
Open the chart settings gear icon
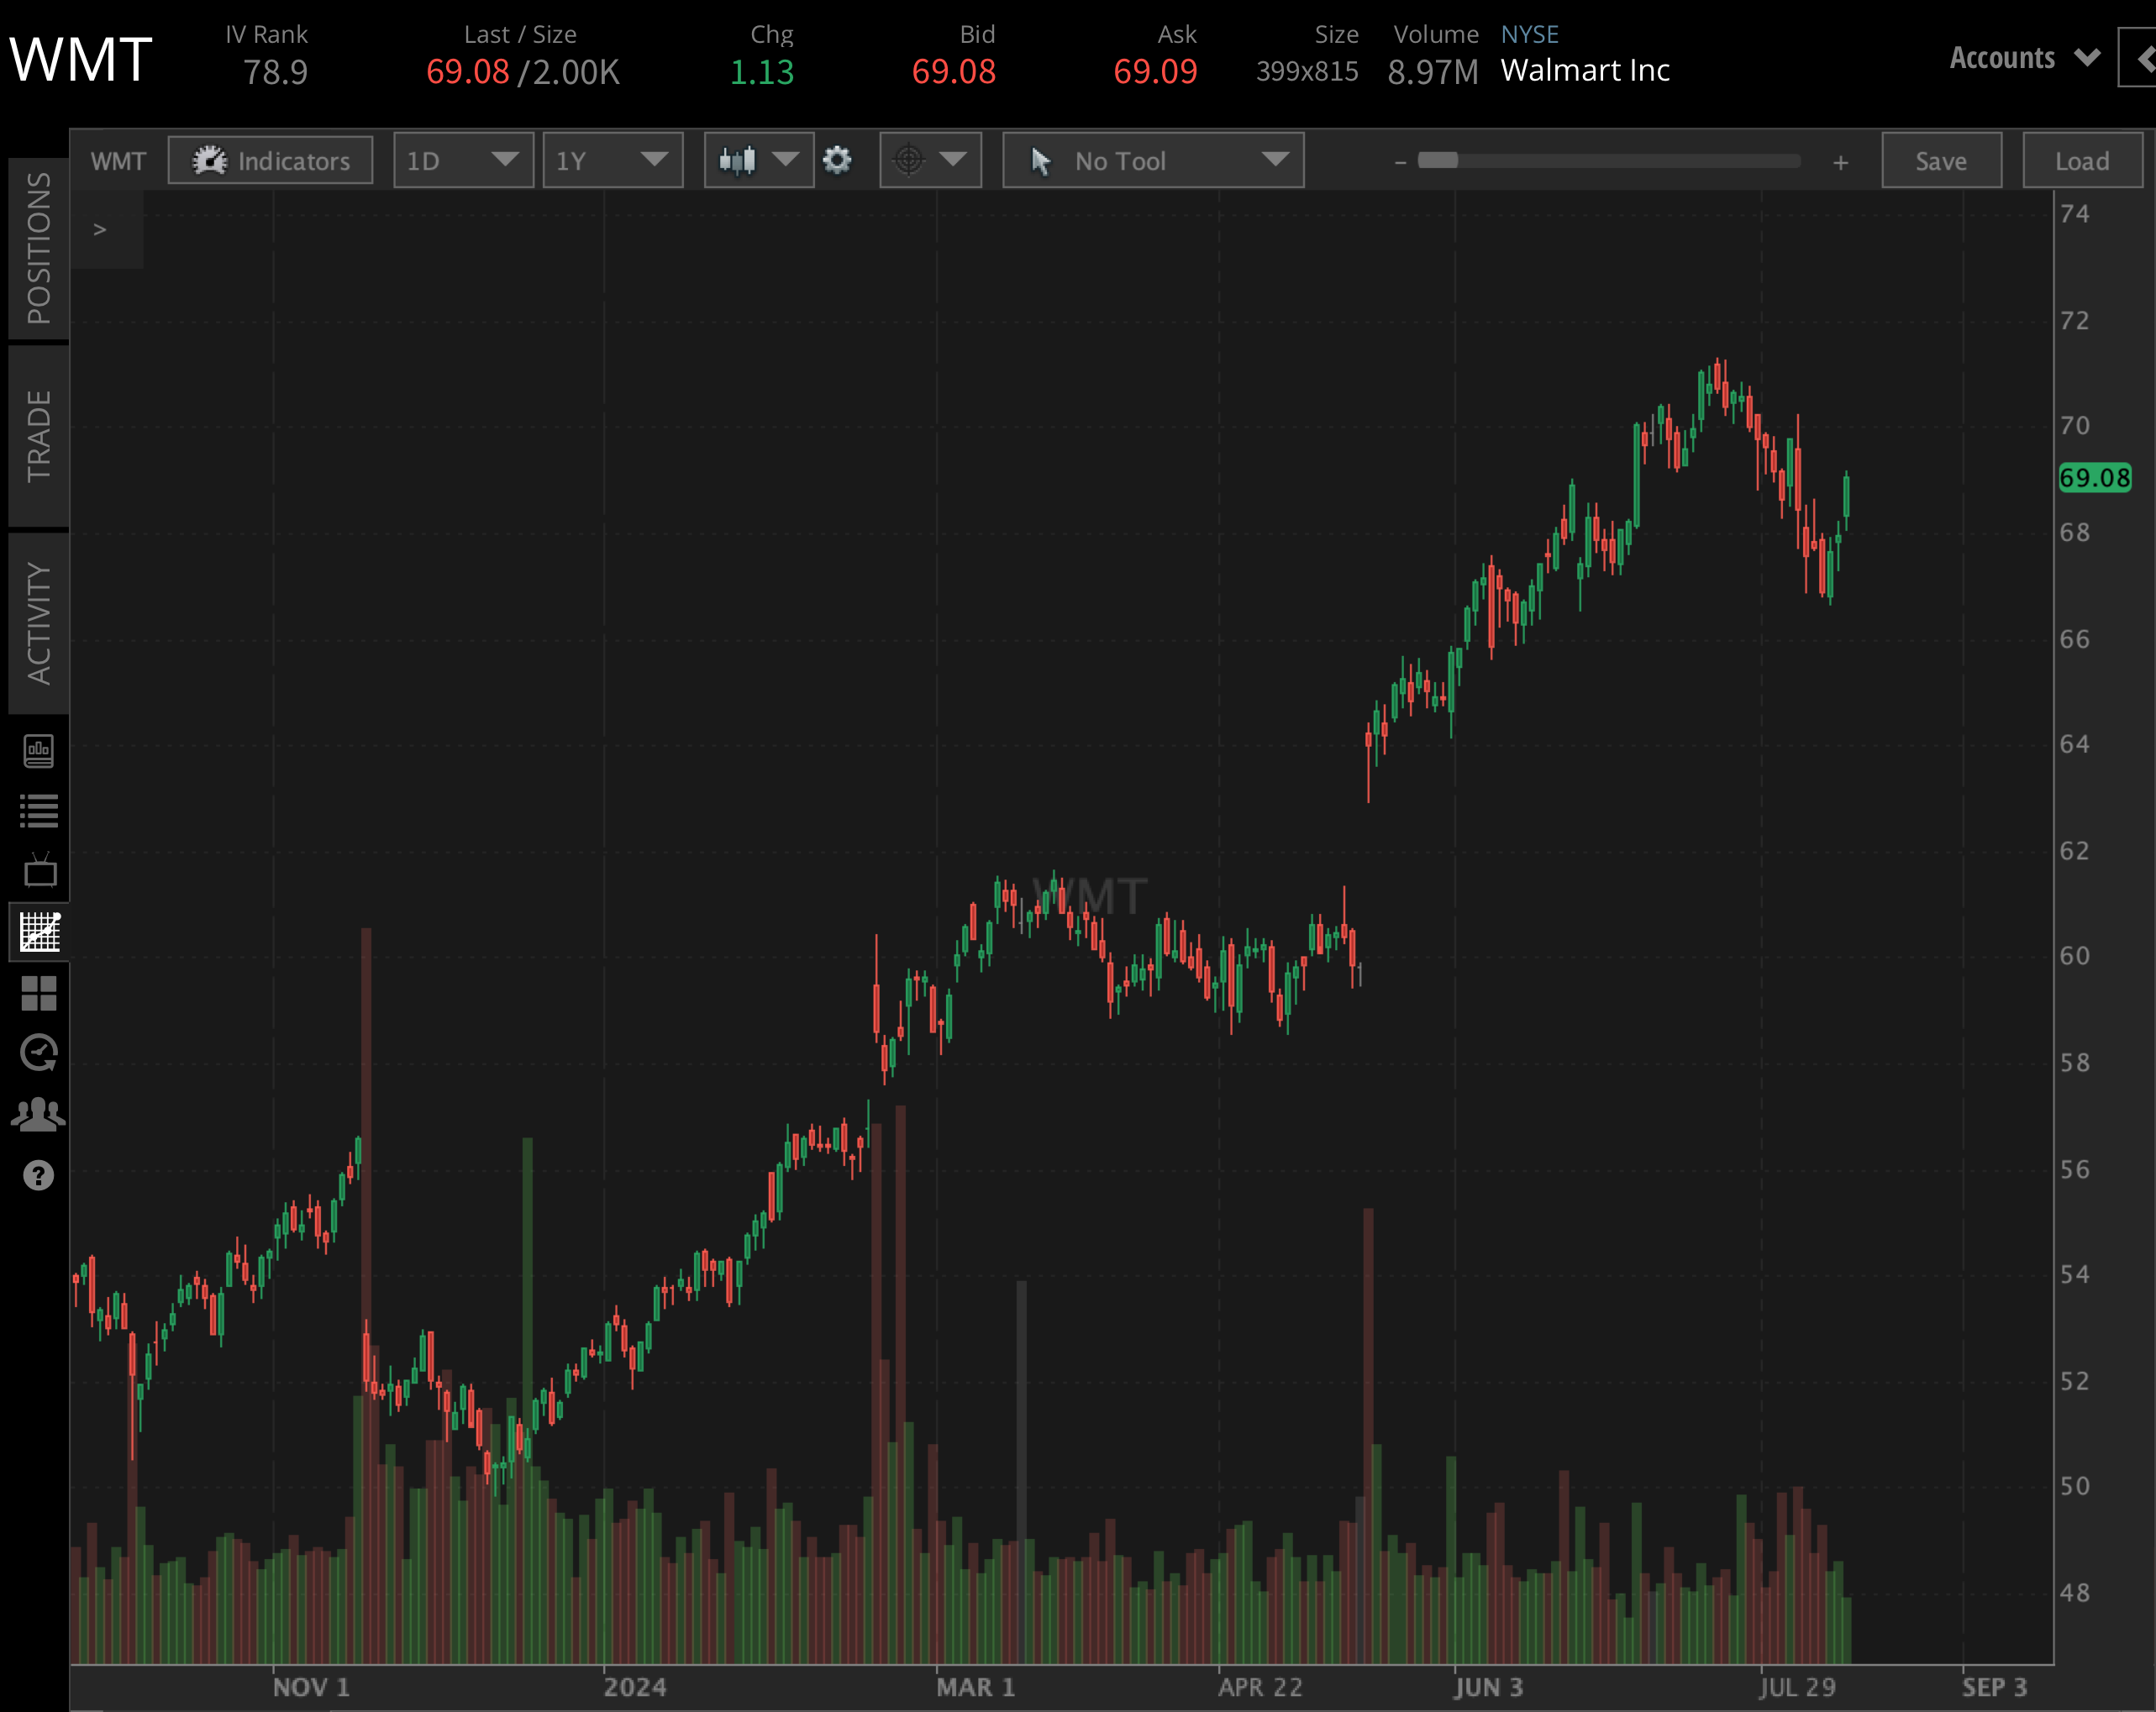tap(838, 160)
